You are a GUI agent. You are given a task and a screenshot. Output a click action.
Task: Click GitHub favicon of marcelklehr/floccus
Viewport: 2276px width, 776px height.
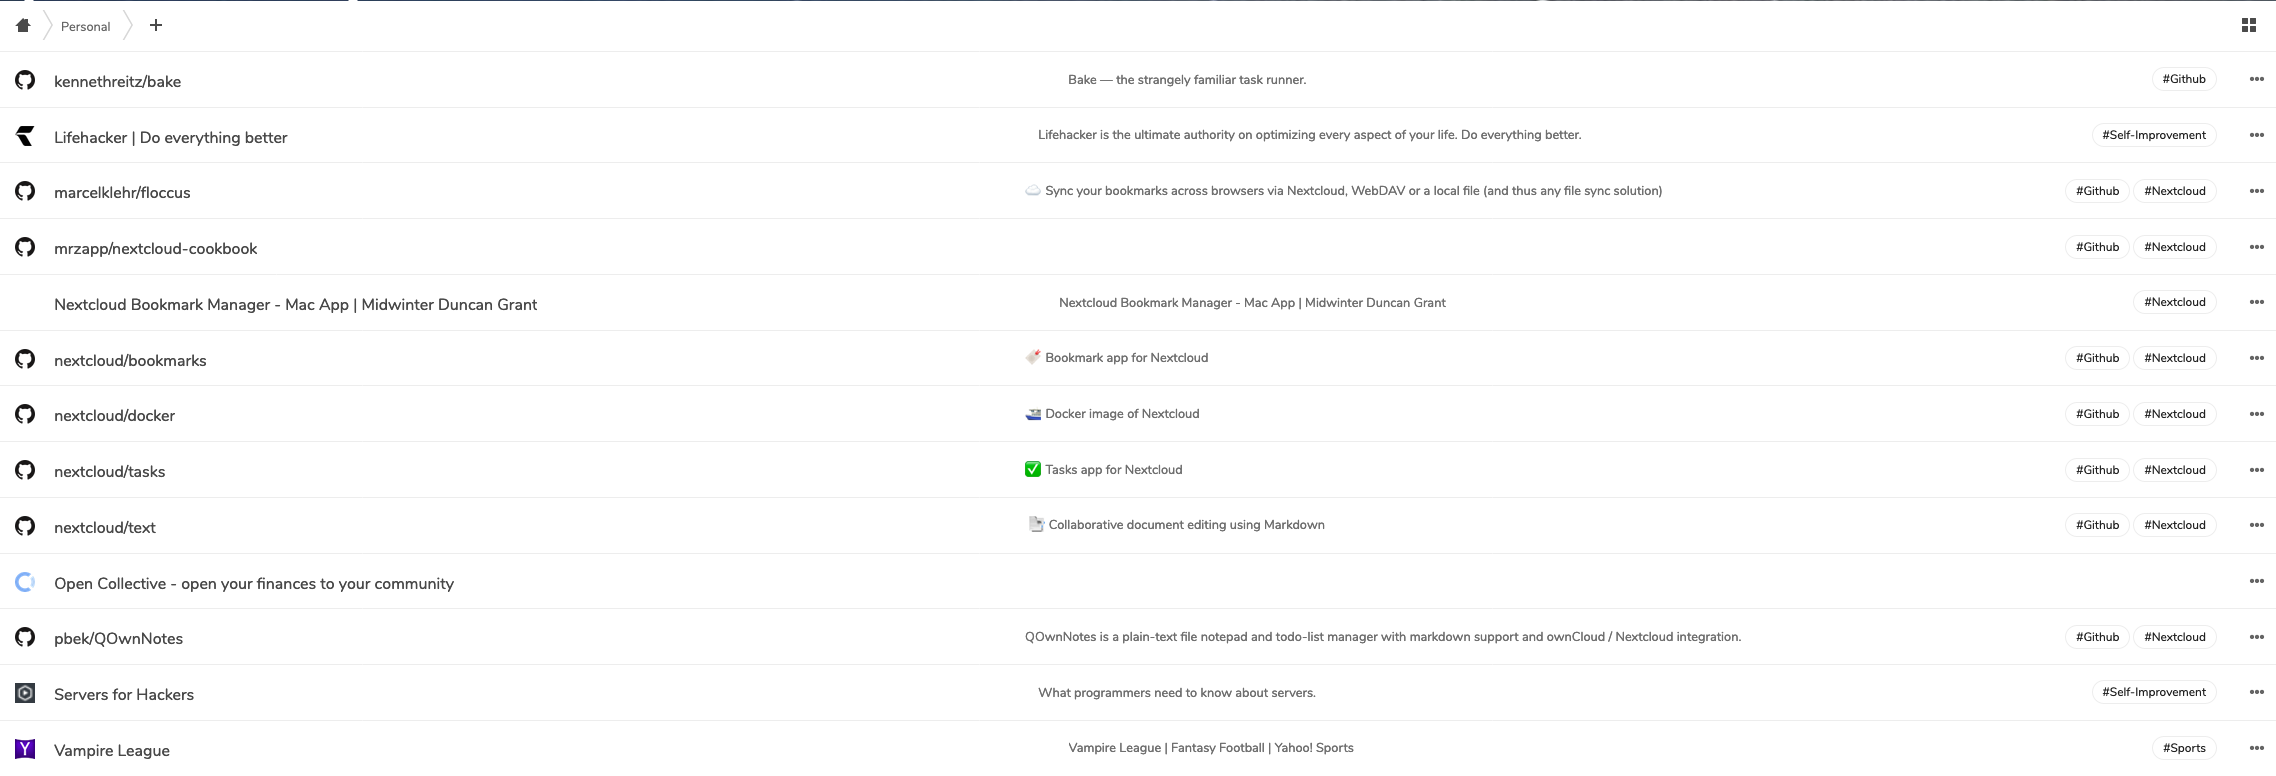click(x=25, y=191)
